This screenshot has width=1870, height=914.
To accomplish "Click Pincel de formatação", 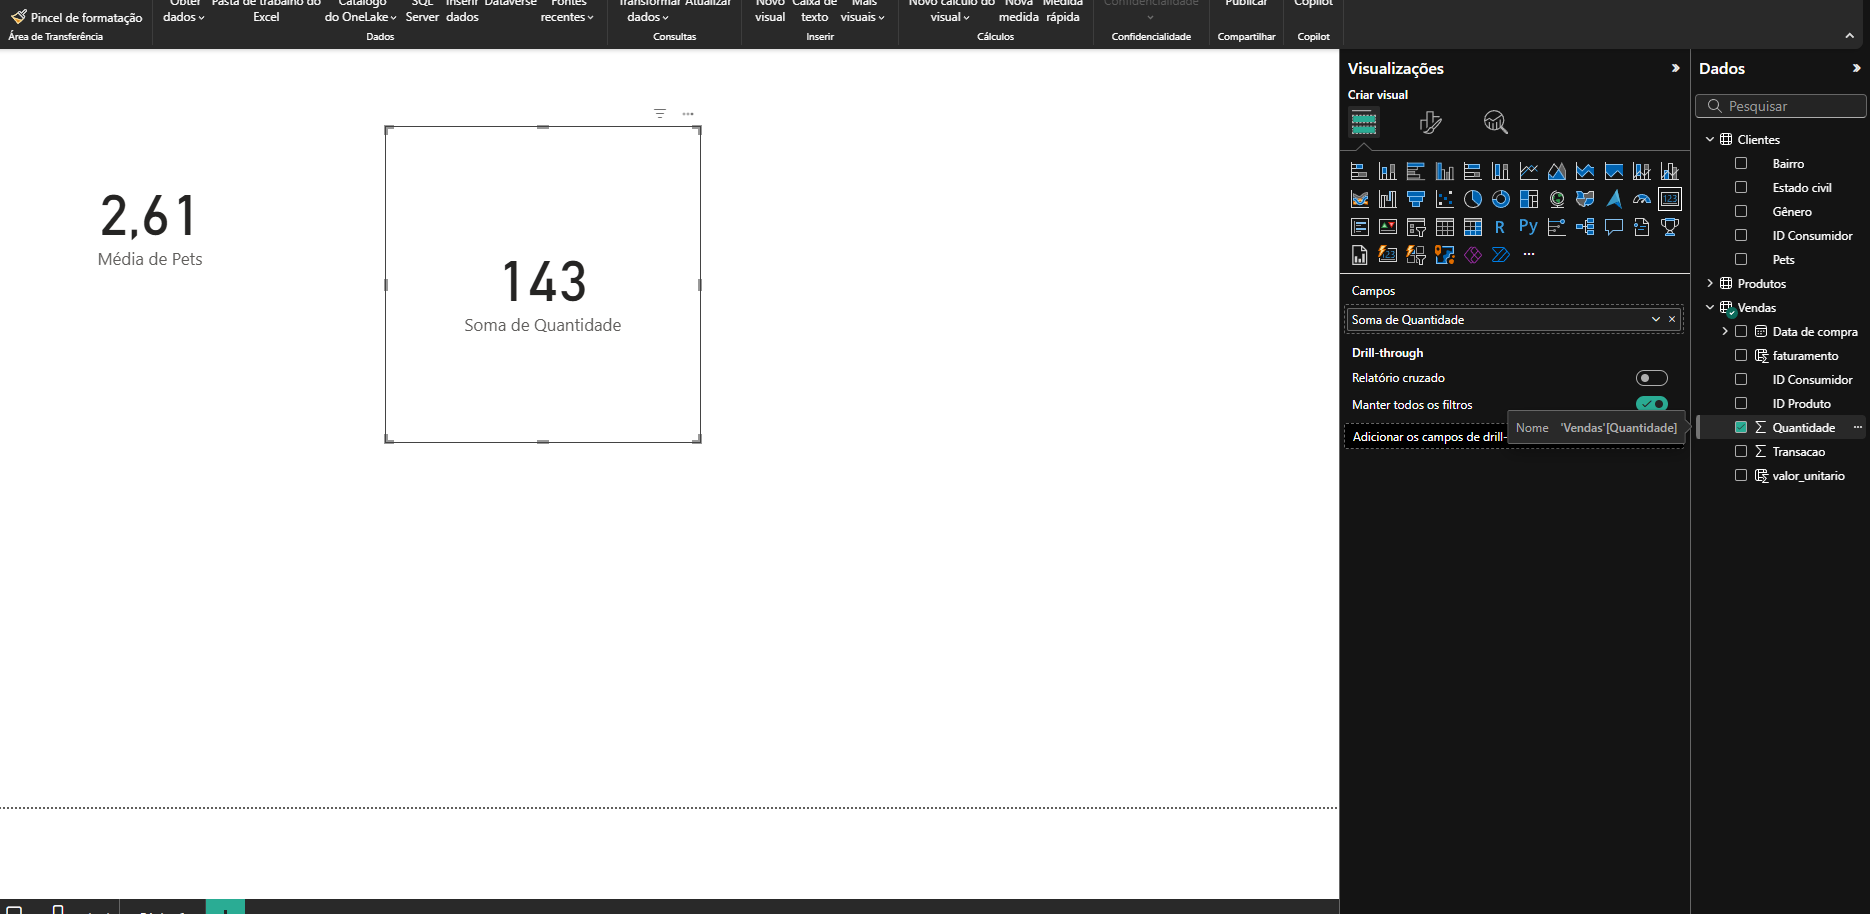I will click(77, 17).
